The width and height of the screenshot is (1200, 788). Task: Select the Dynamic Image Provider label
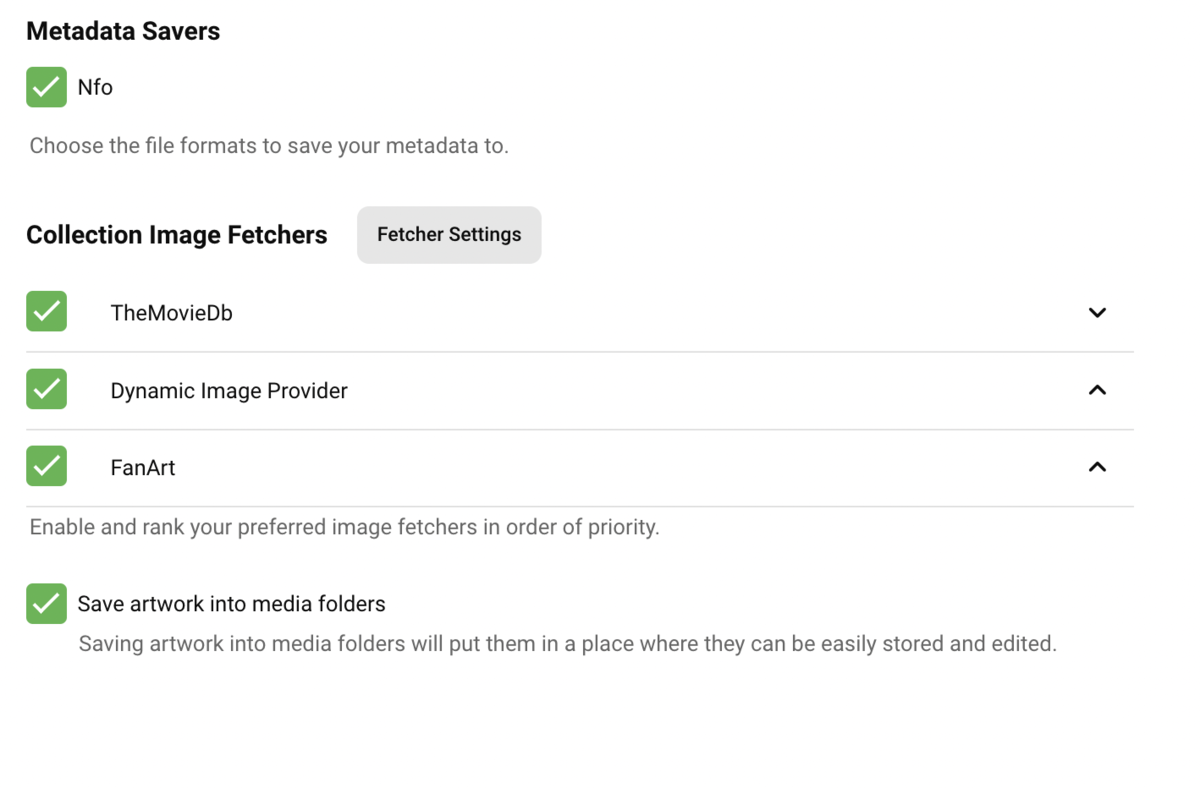coord(229,391)
